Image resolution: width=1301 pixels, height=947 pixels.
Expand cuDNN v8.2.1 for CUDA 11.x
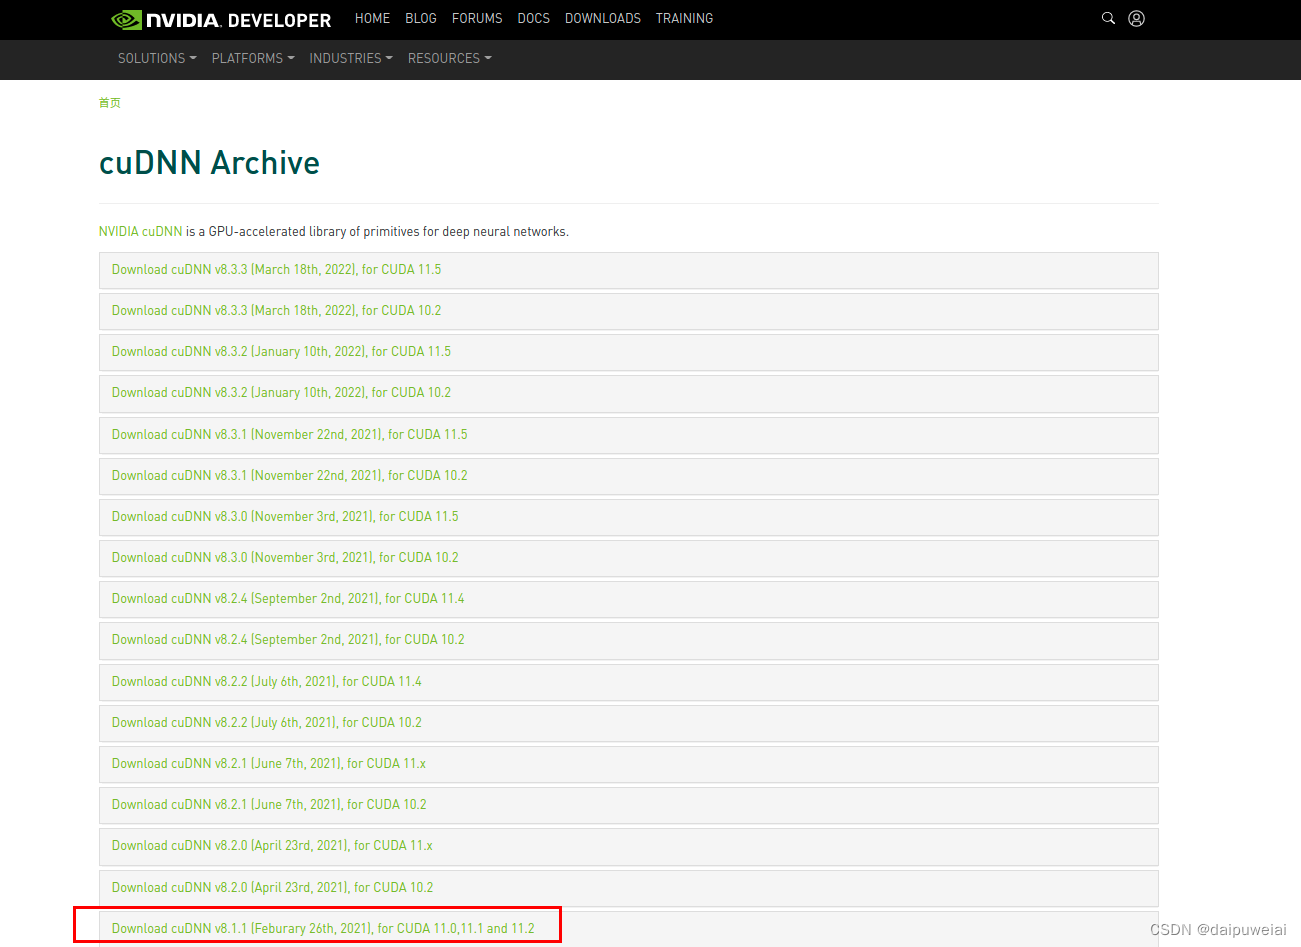(x=629, y=764)
